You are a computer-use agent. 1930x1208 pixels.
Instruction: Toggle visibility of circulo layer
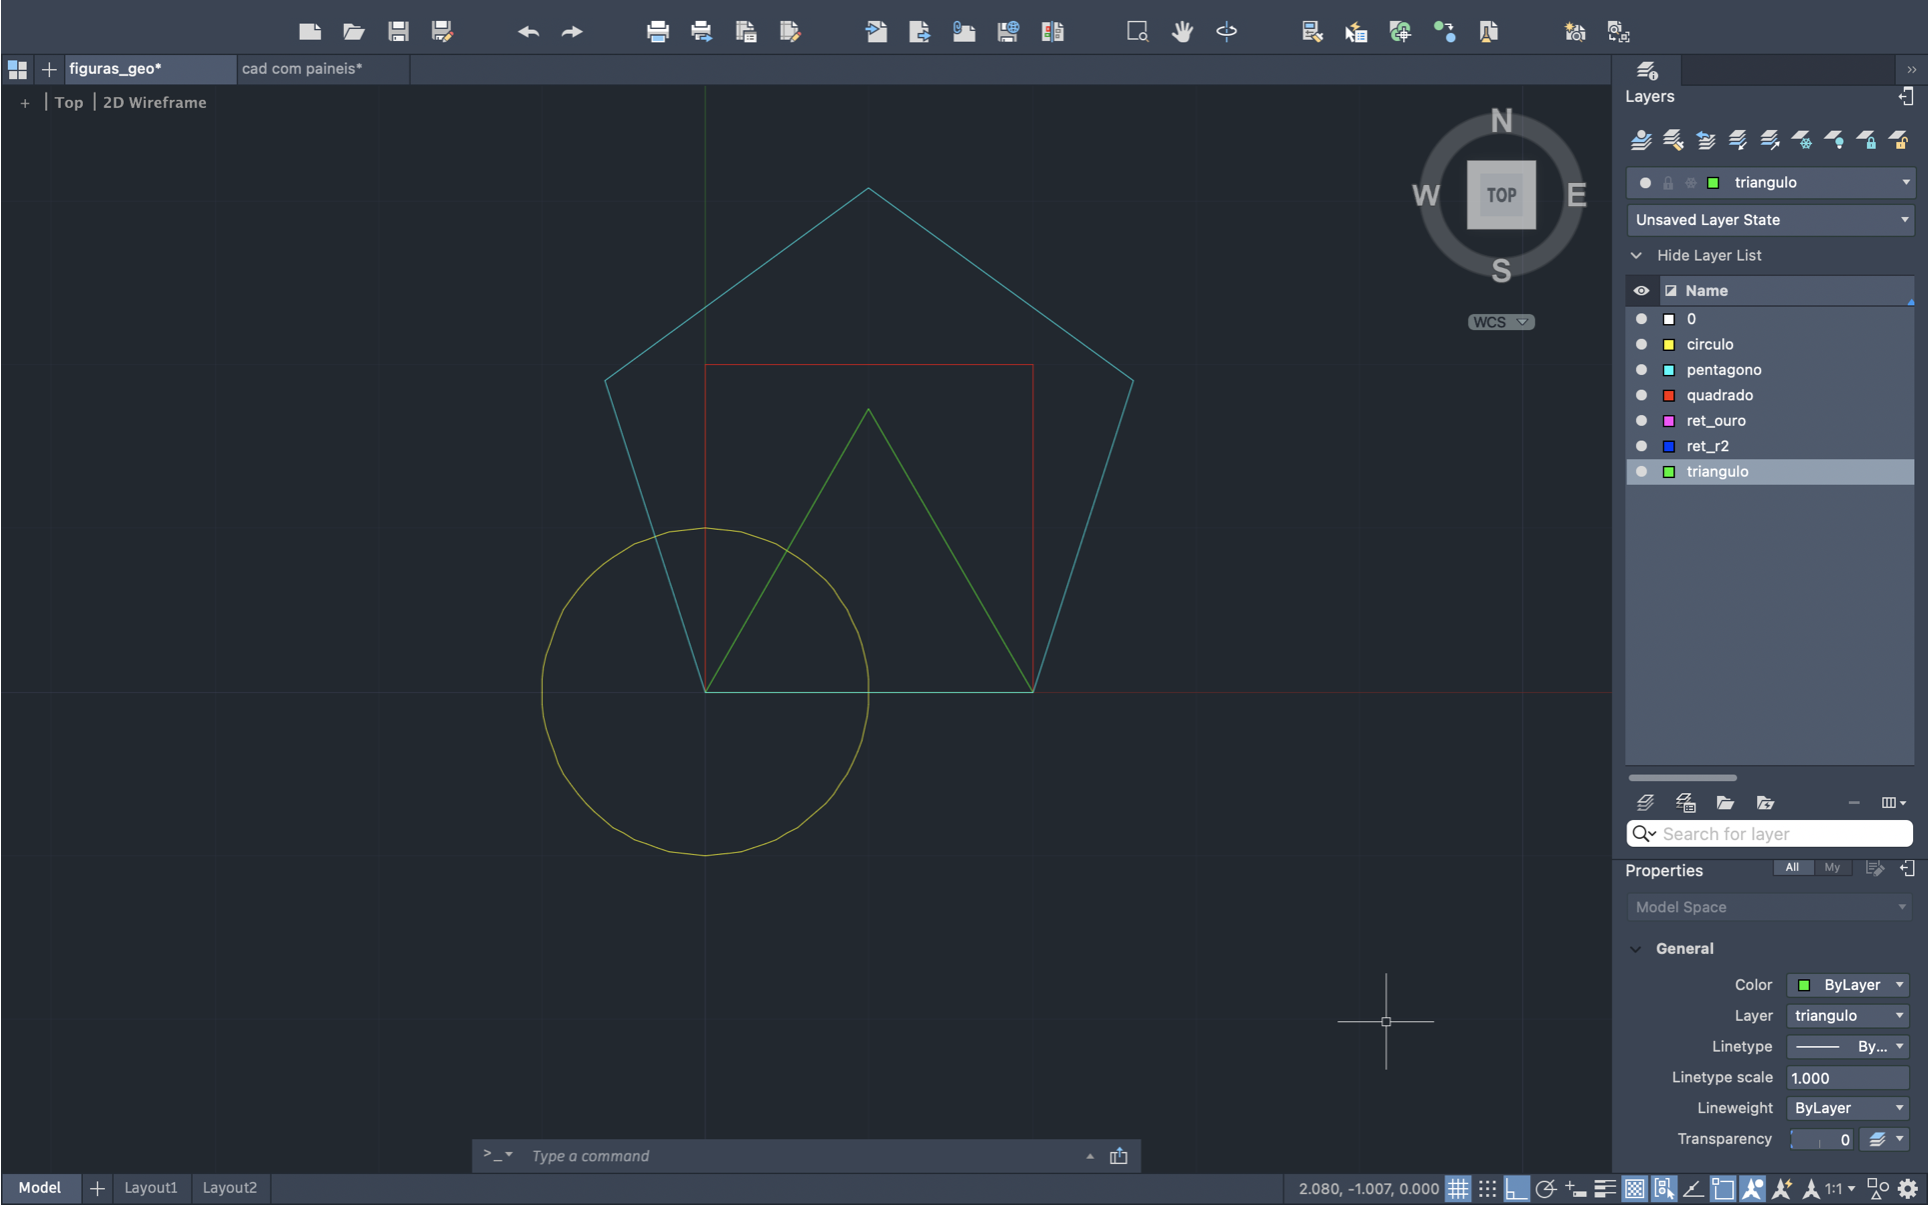(1641, 344)
